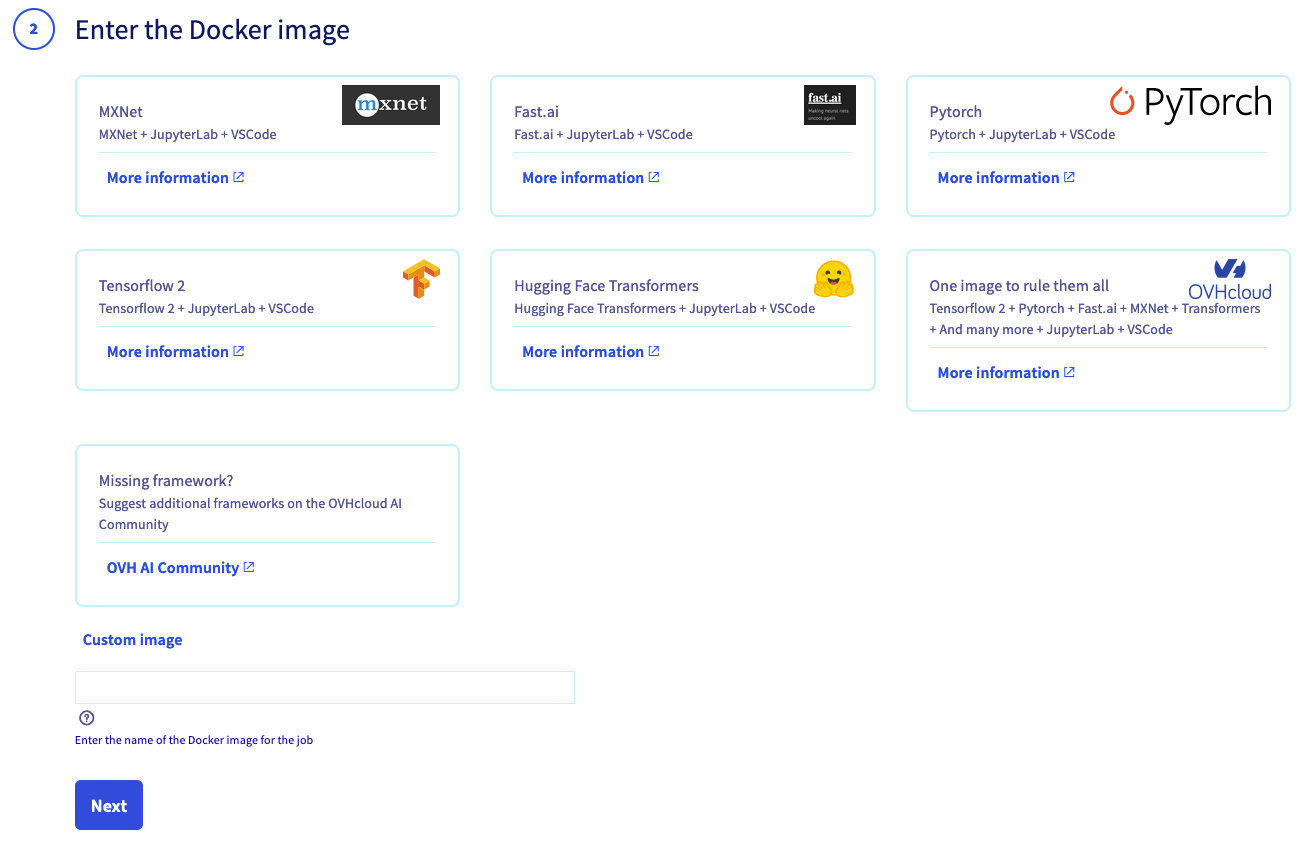The width and height of the screenshot is (1315, 841).
Task: Open More information for MXNet
Action: [x=175, y=178]
